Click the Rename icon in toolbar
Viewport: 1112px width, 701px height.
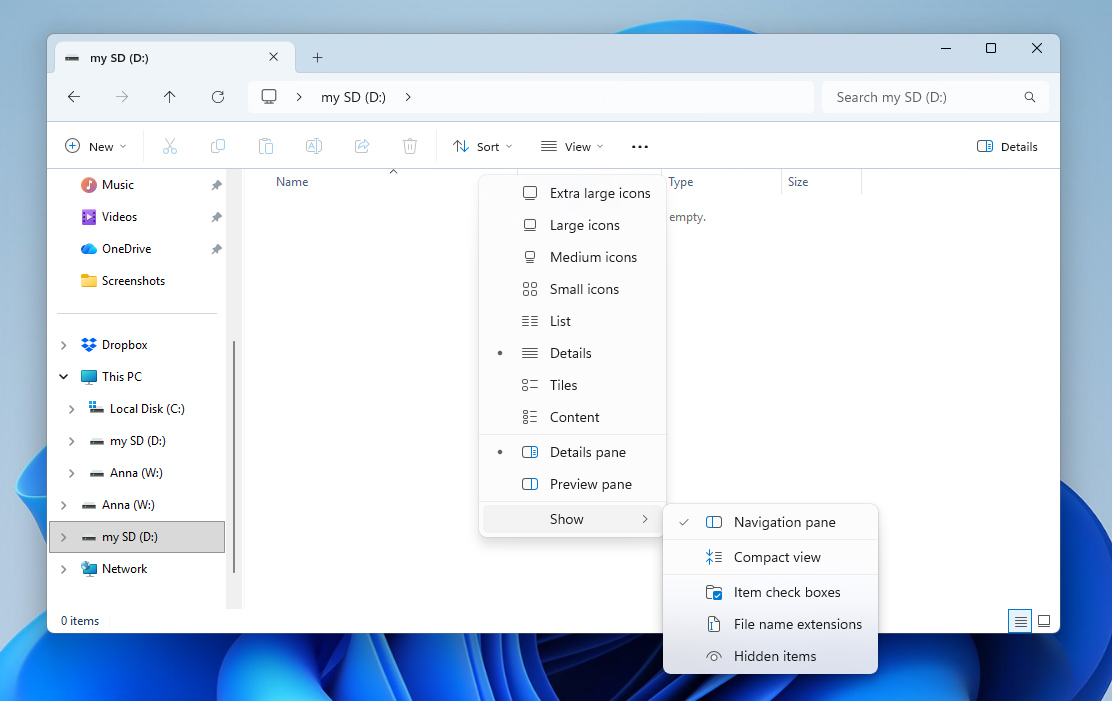(313, 146)
